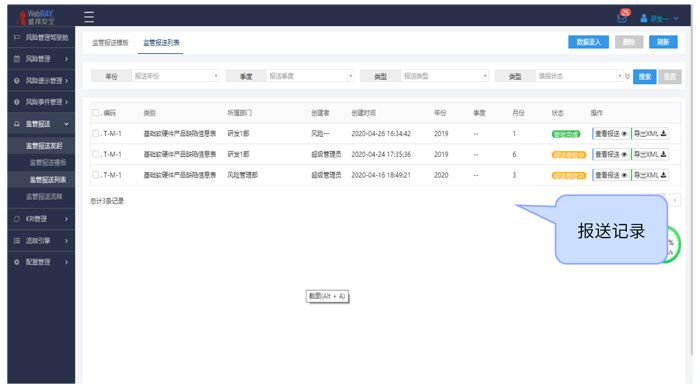Image resolution: width=700 pixels, height=387 pixels.
Task: Click the list icon beside 流程引擎
Action: click(x=17, y=241)
